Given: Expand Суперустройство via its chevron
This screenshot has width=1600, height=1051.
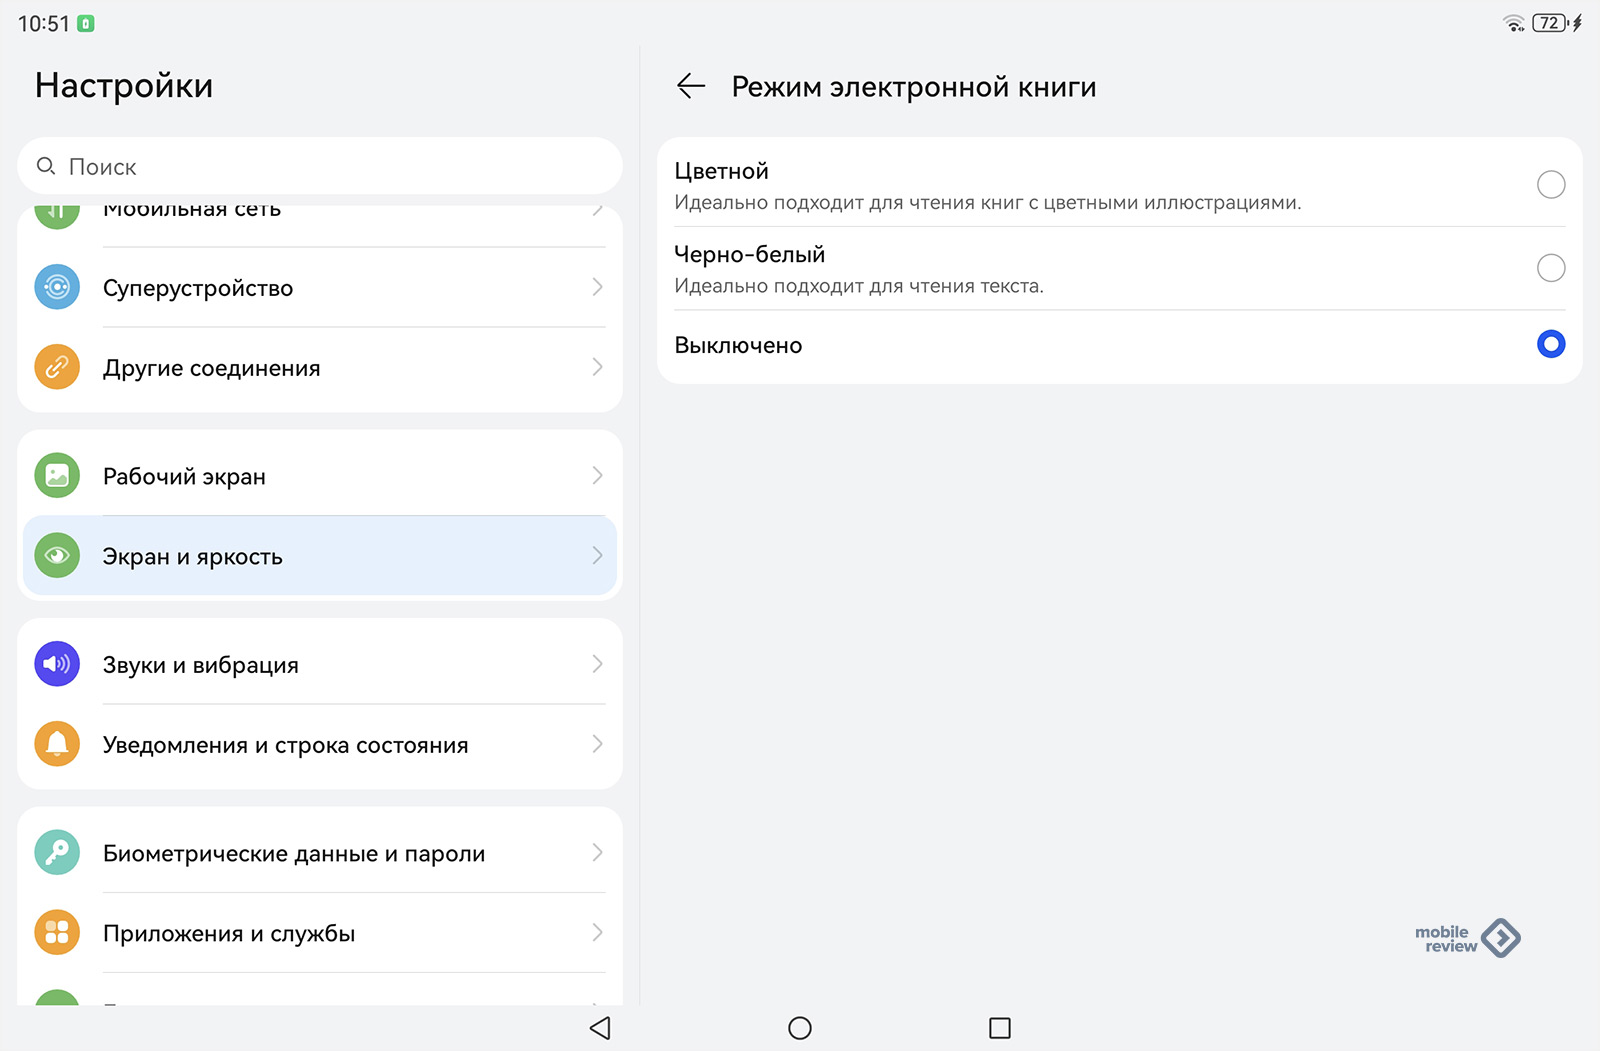Looking at the screenshot, I should pos(597,287).
